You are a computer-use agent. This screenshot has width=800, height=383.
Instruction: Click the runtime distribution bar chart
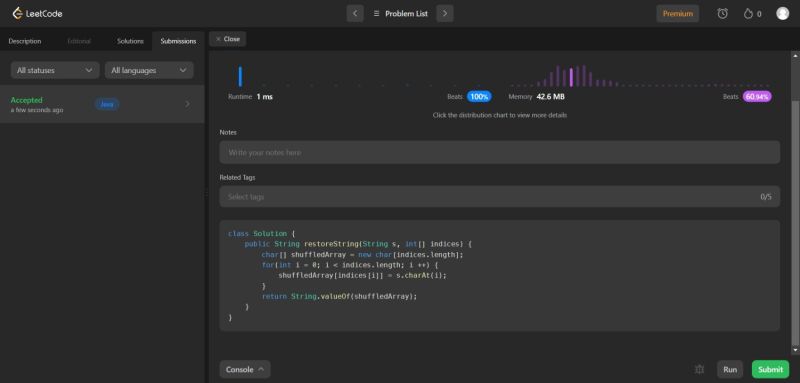tap(360, 76)
